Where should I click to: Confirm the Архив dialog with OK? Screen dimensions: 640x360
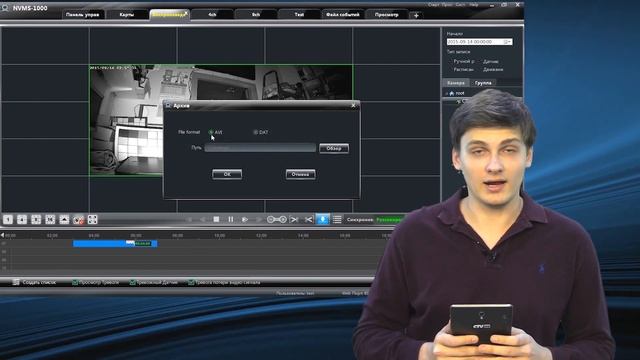227,174
